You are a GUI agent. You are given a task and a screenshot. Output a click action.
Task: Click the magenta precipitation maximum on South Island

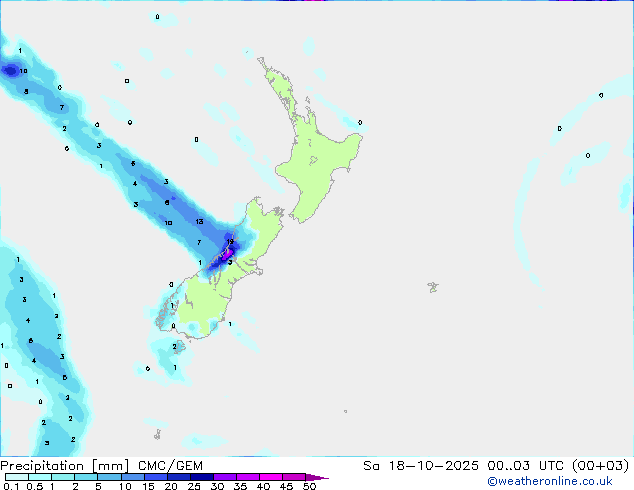pyautogui.click(x=228, y=254)
